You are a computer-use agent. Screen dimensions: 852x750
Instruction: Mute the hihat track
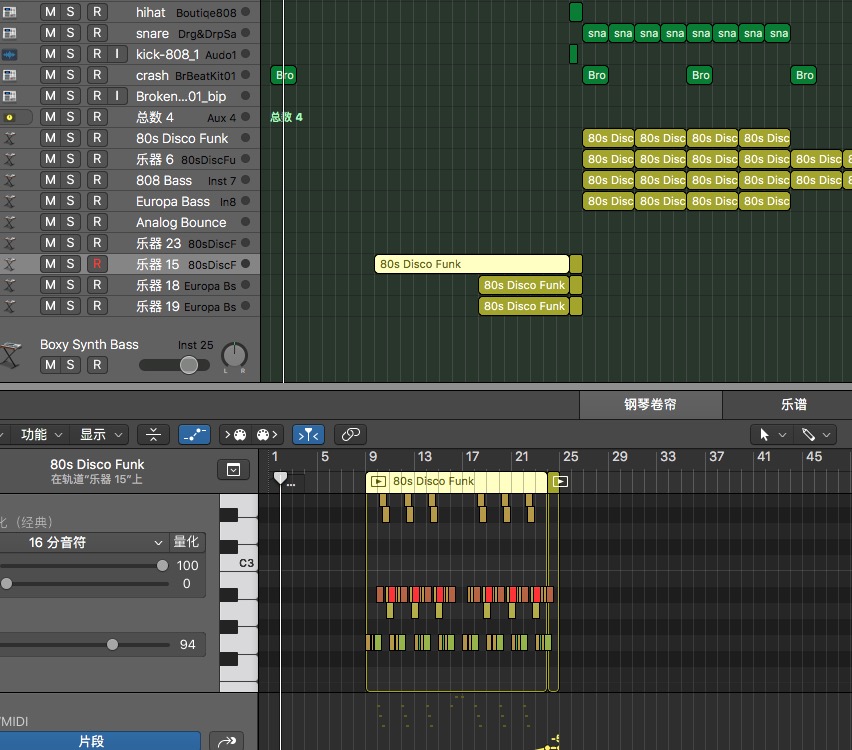(x=50, y=12)
